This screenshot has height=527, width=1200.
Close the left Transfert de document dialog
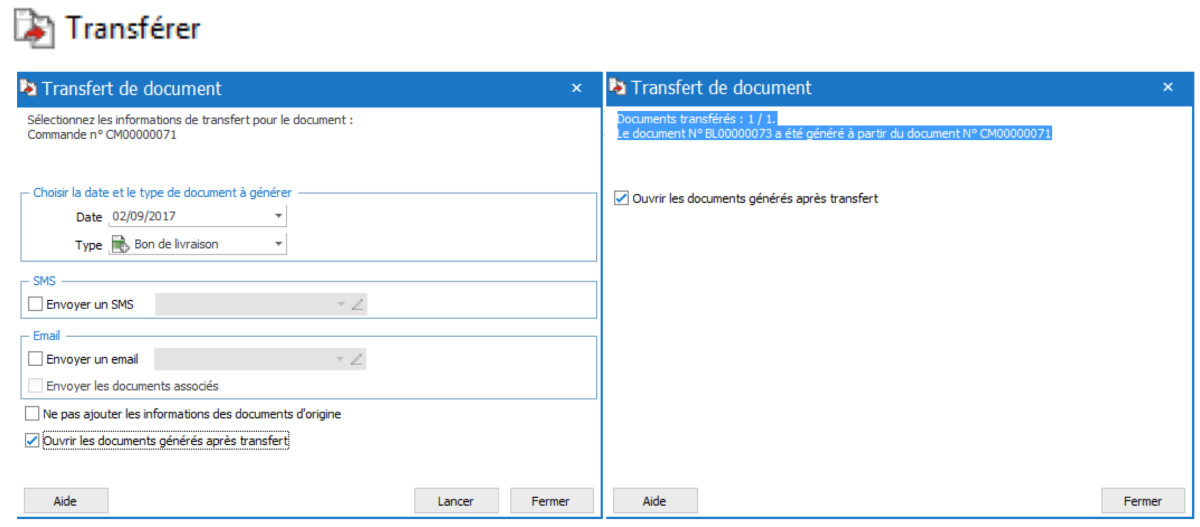point(576,88)
